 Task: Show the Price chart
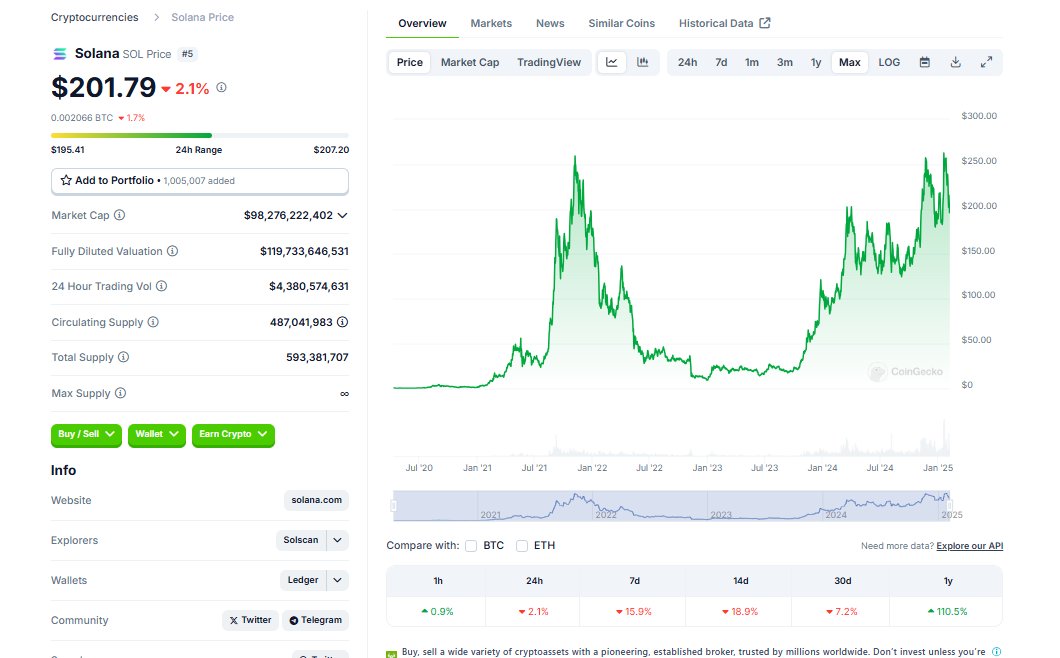pos(410,62)
